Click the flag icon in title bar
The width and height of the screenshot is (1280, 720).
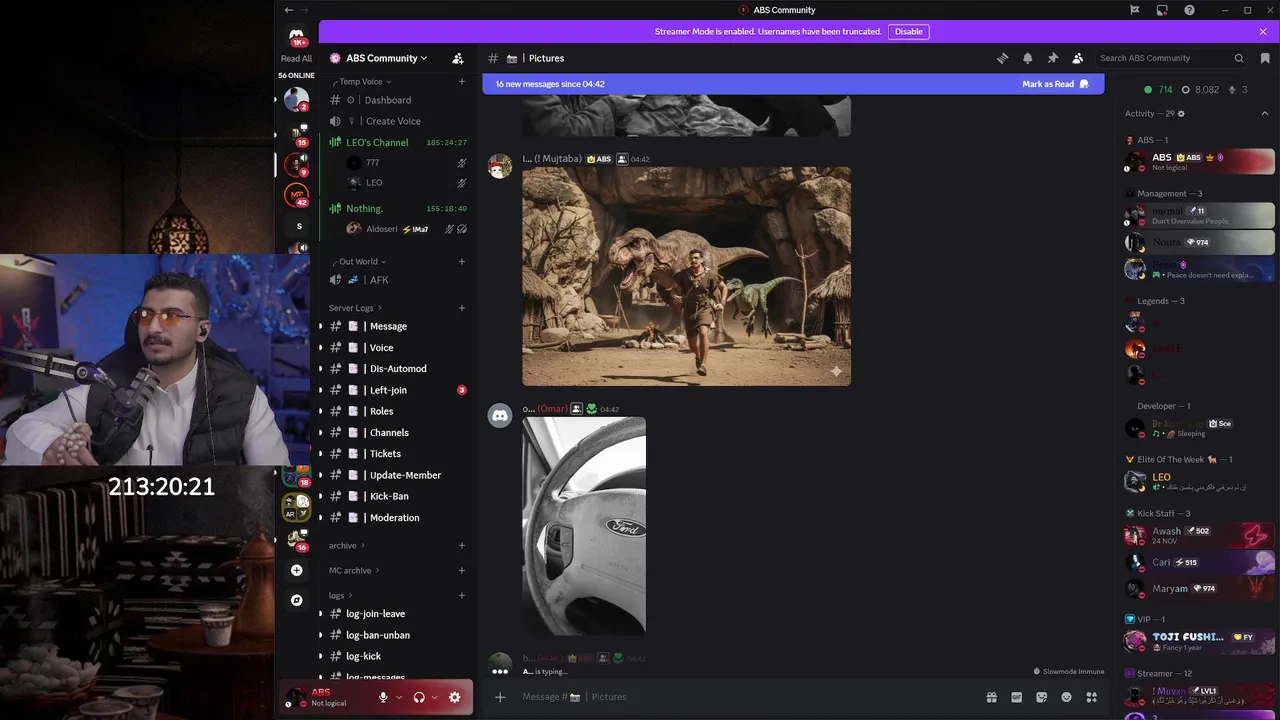tap(1134, 10)
